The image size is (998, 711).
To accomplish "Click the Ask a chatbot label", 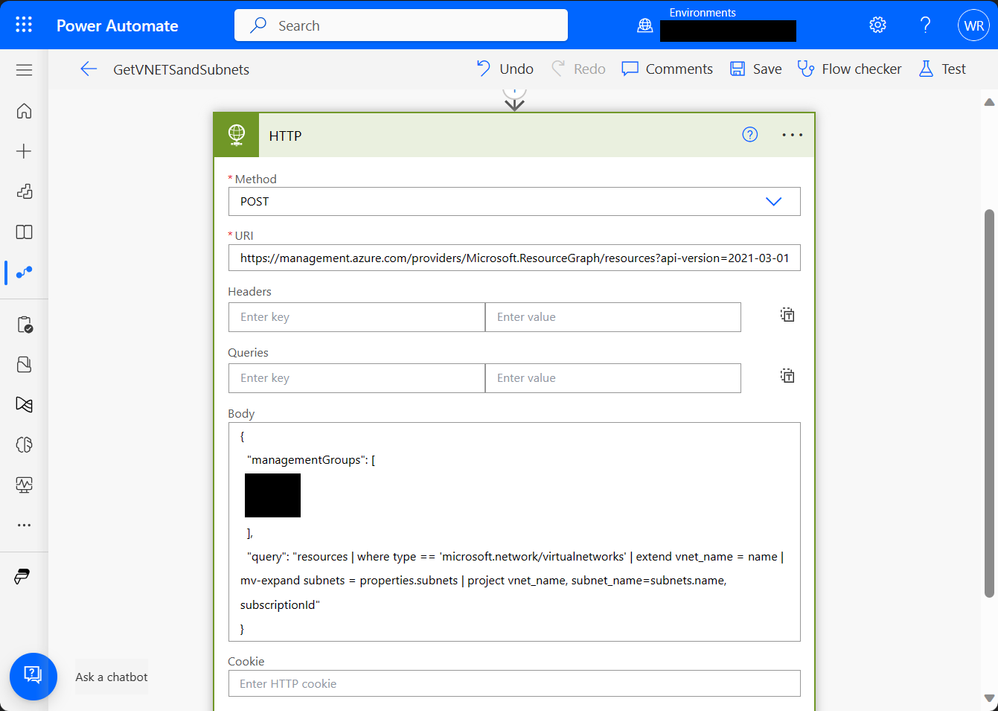I will click(111, 677).
